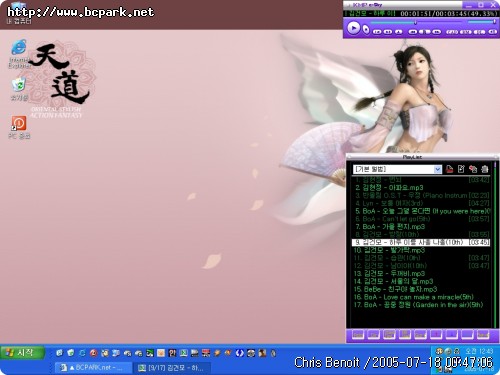Image resolution: width=500 pixels, height=375 pixels.
Task: Click the small Stop button beside Play
Action: pyautogui.click(x=366, y=30)
